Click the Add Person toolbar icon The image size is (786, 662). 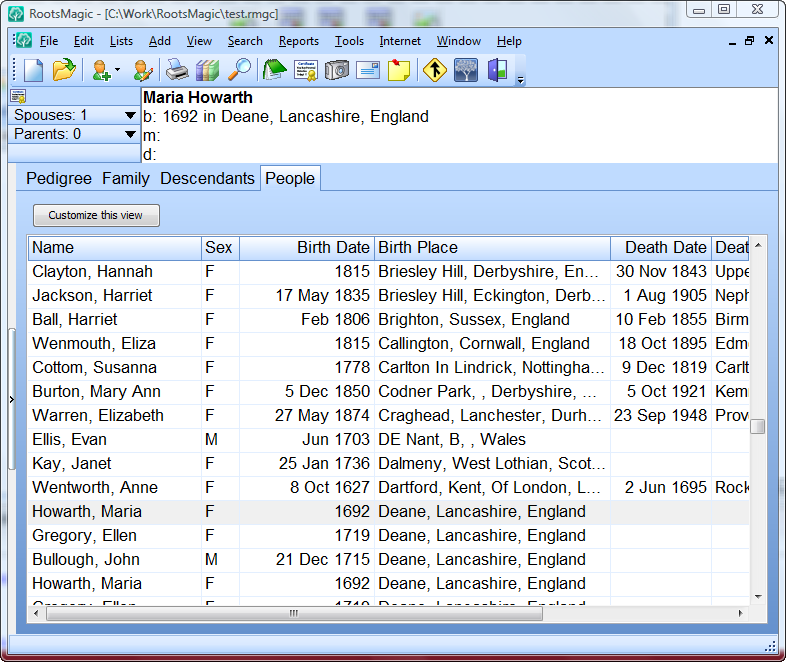pyautogui.click(x=102, y=70)
